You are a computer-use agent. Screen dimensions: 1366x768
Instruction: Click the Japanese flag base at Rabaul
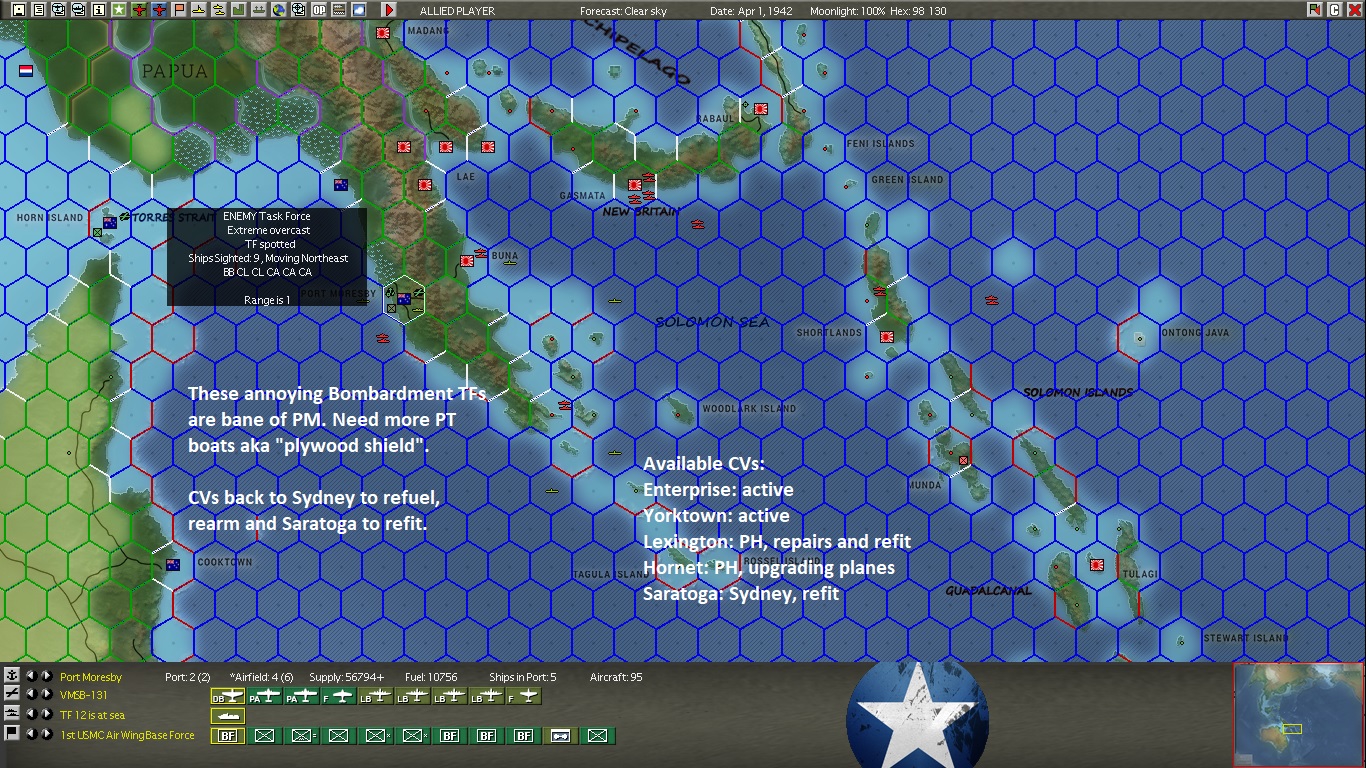761,109
